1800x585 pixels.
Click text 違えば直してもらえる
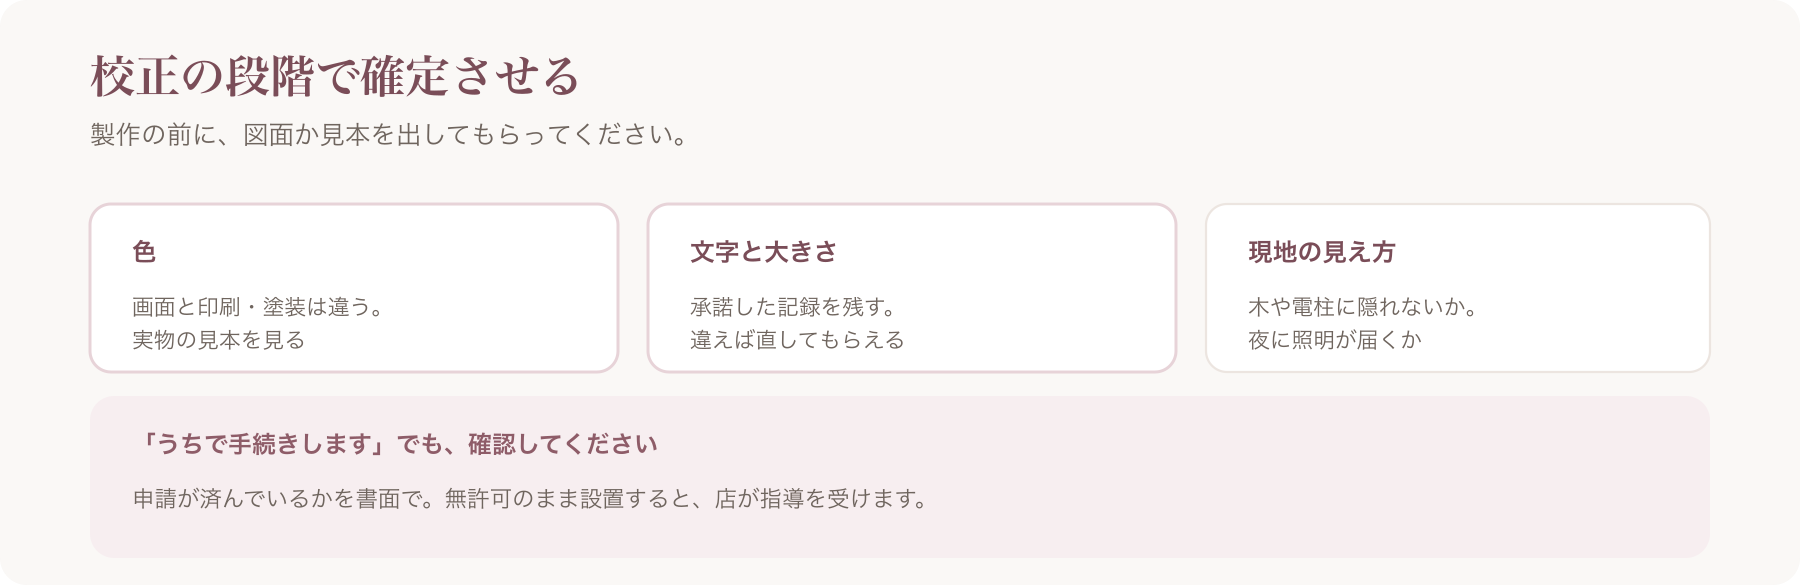(797, 340)
